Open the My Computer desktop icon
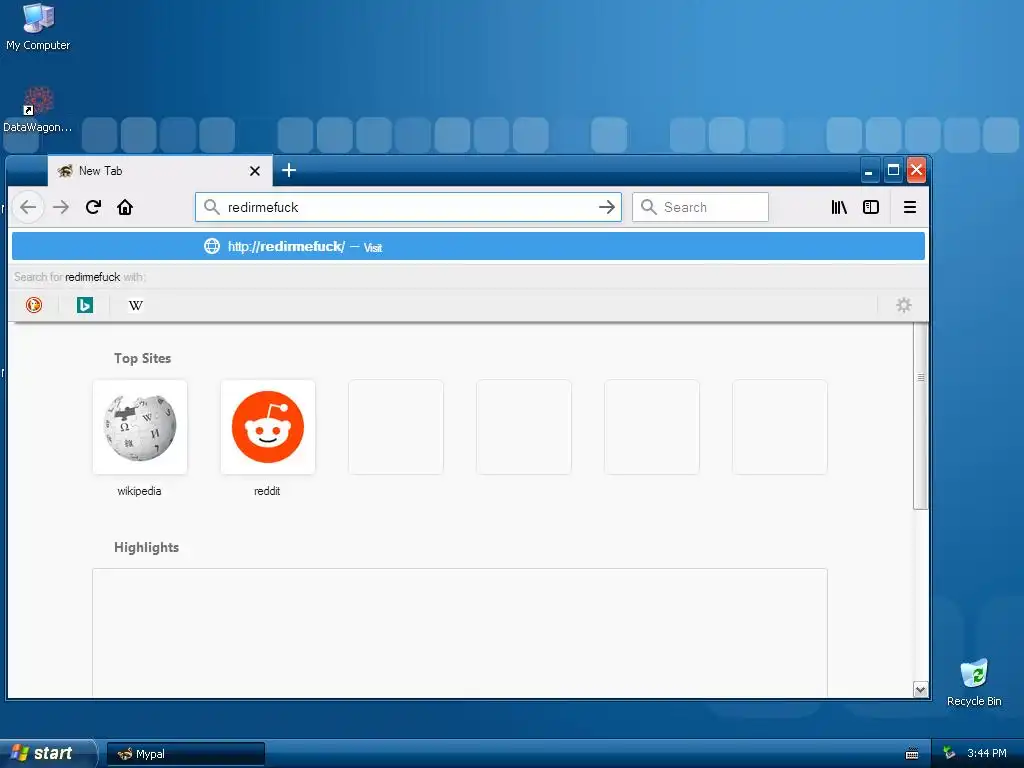 click(x=38, y=27)
